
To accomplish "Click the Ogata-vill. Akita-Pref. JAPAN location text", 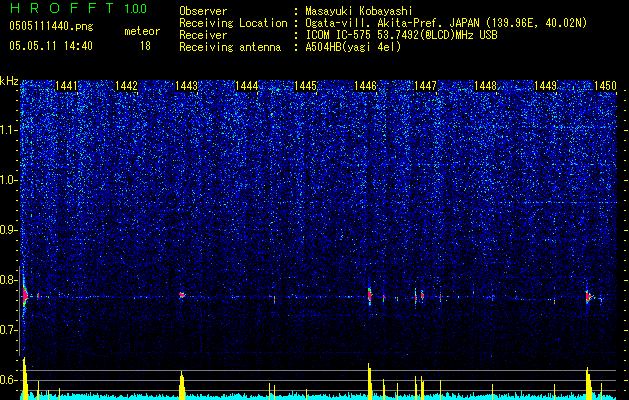I will click(446, 23).
